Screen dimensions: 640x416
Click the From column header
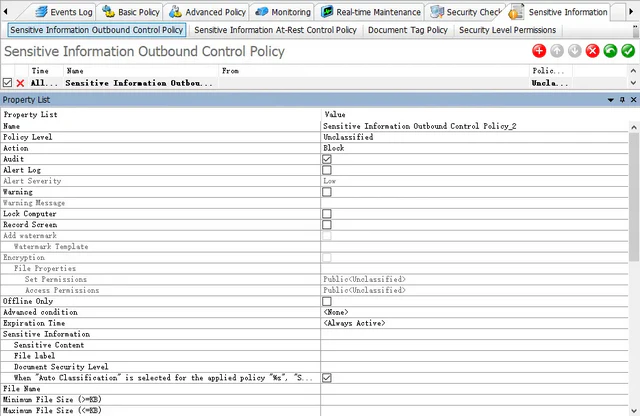[x=374, y=71]
